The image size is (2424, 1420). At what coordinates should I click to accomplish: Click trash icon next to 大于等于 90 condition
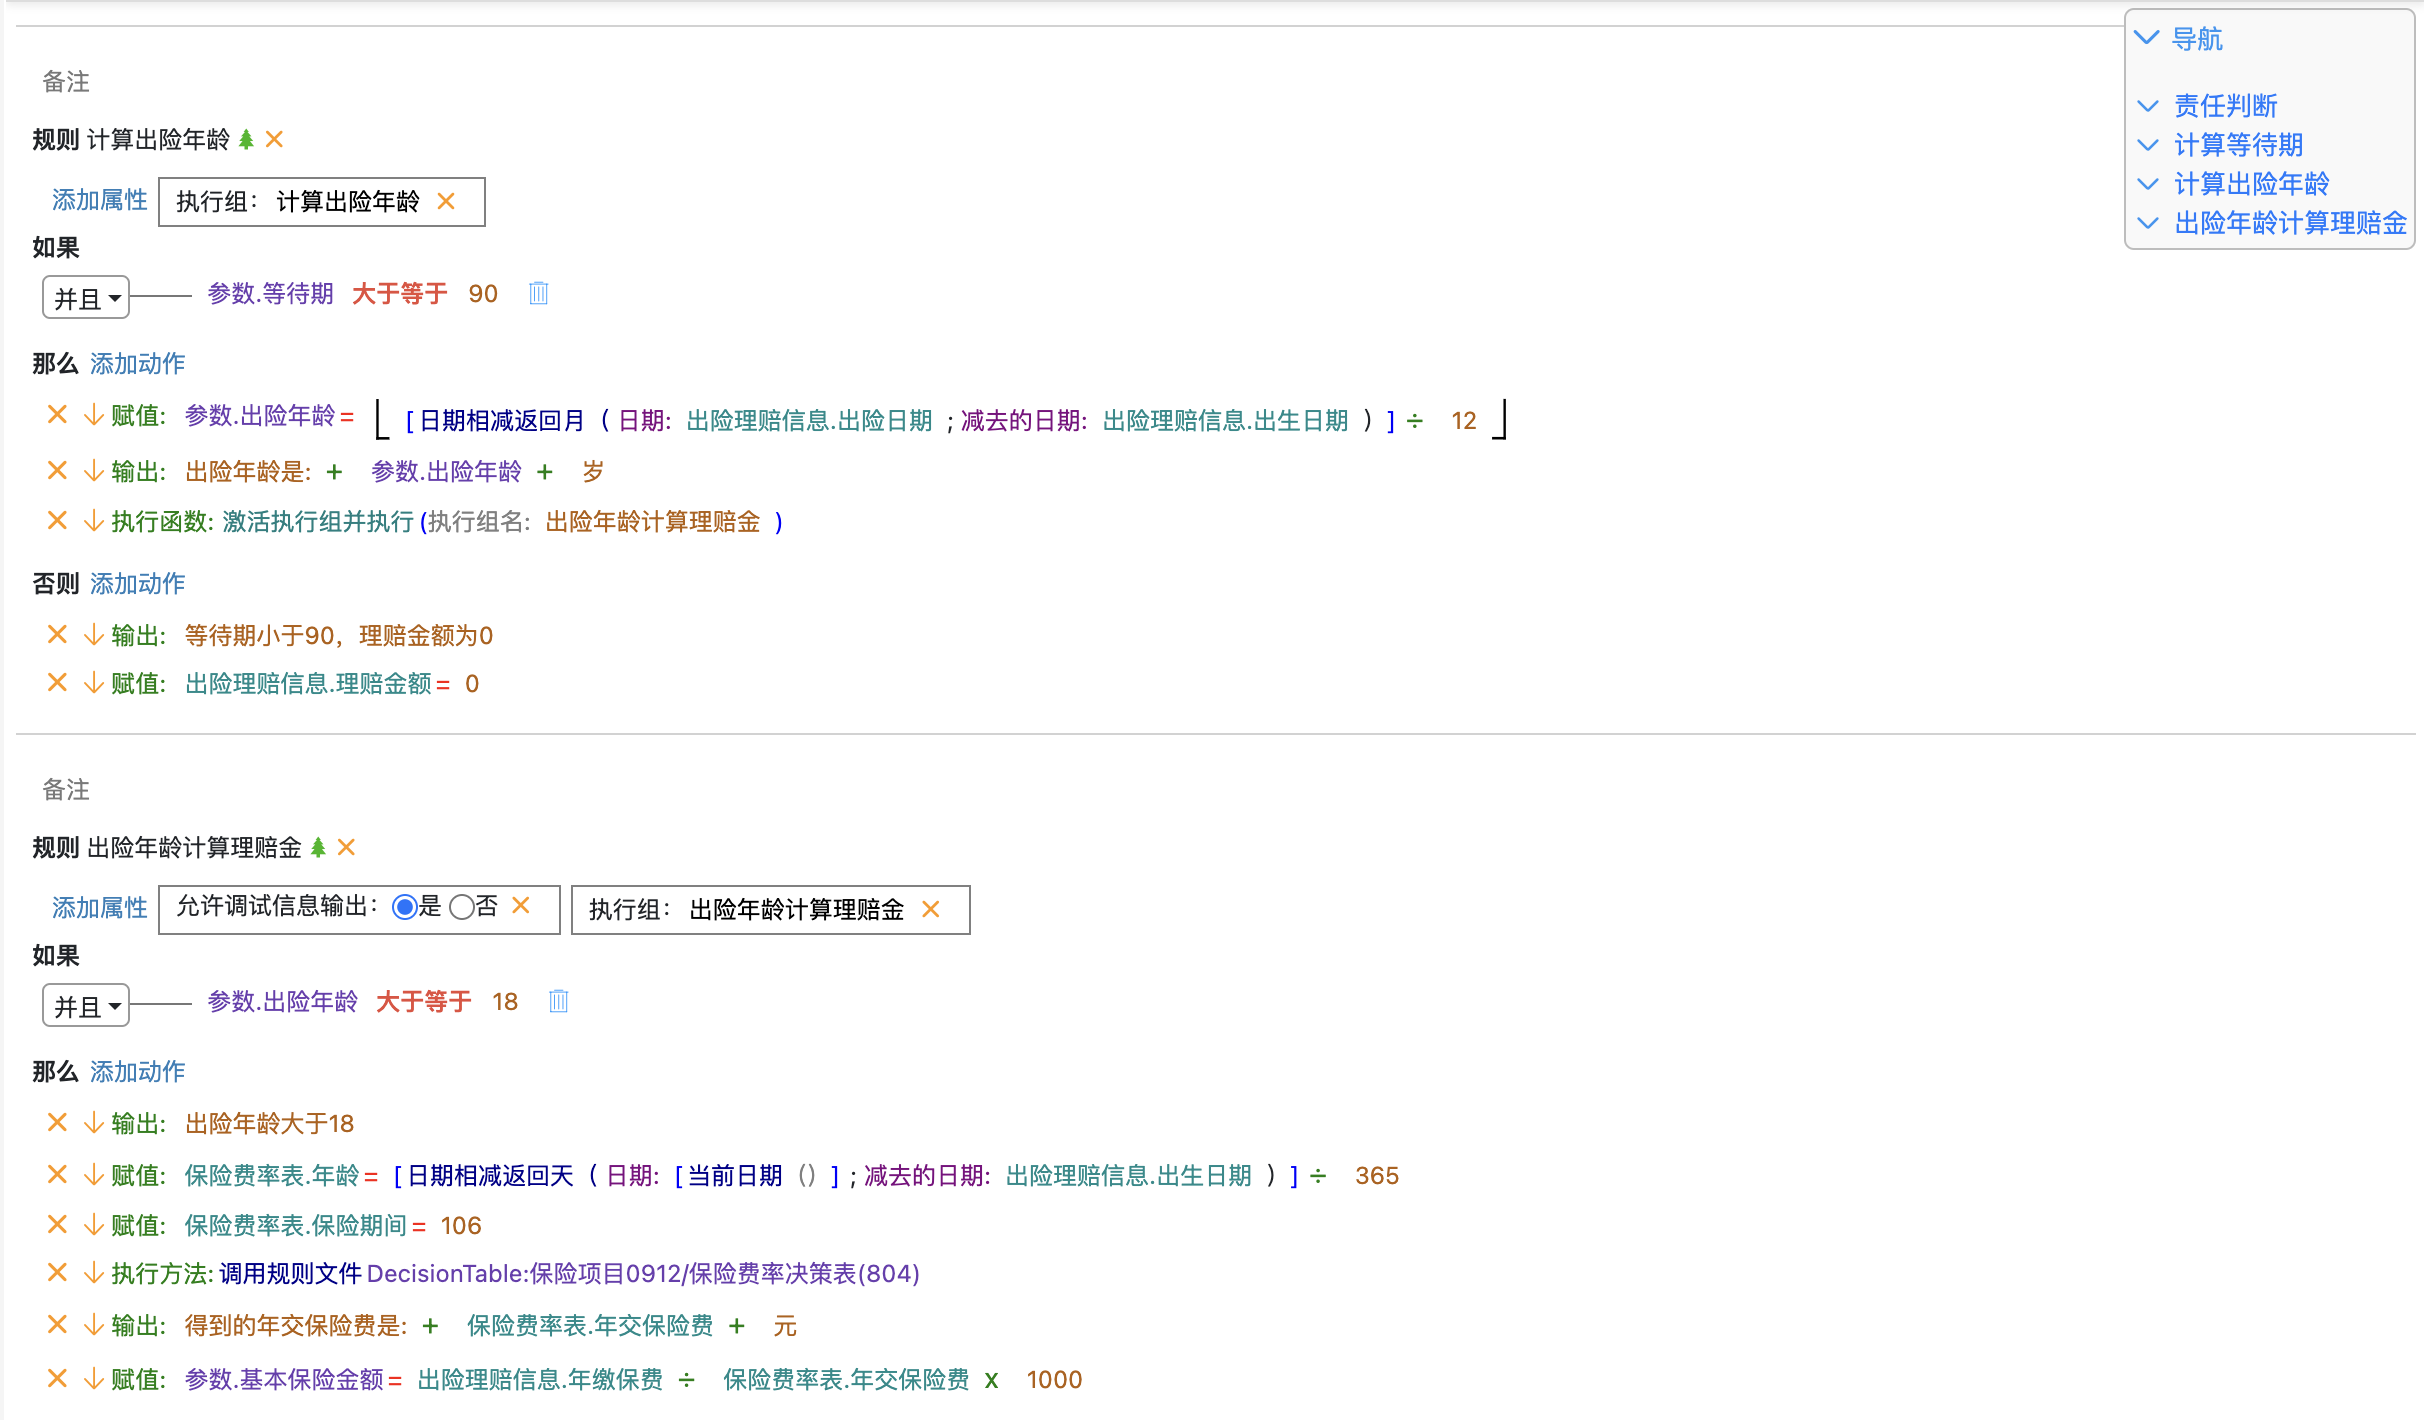(x=538, y=294)
